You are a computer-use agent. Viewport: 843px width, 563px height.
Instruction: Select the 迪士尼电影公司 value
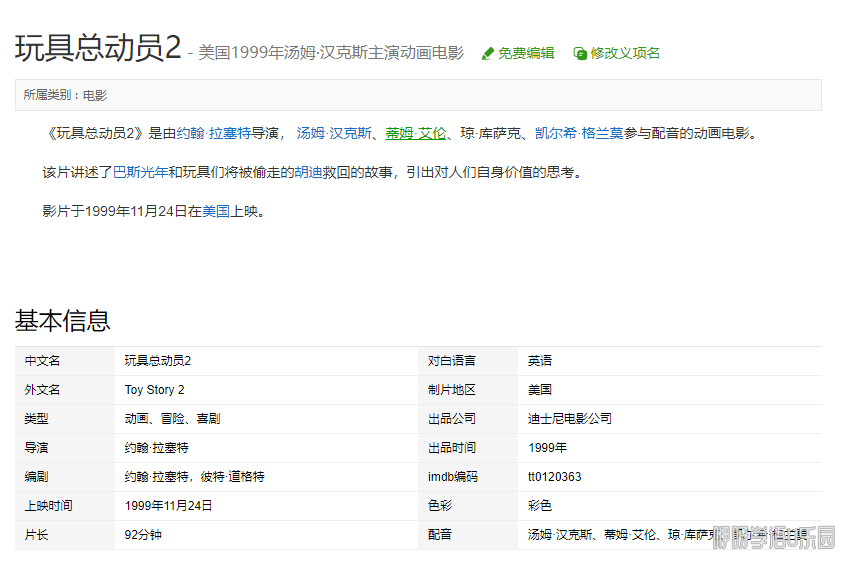tap(570, 419)
